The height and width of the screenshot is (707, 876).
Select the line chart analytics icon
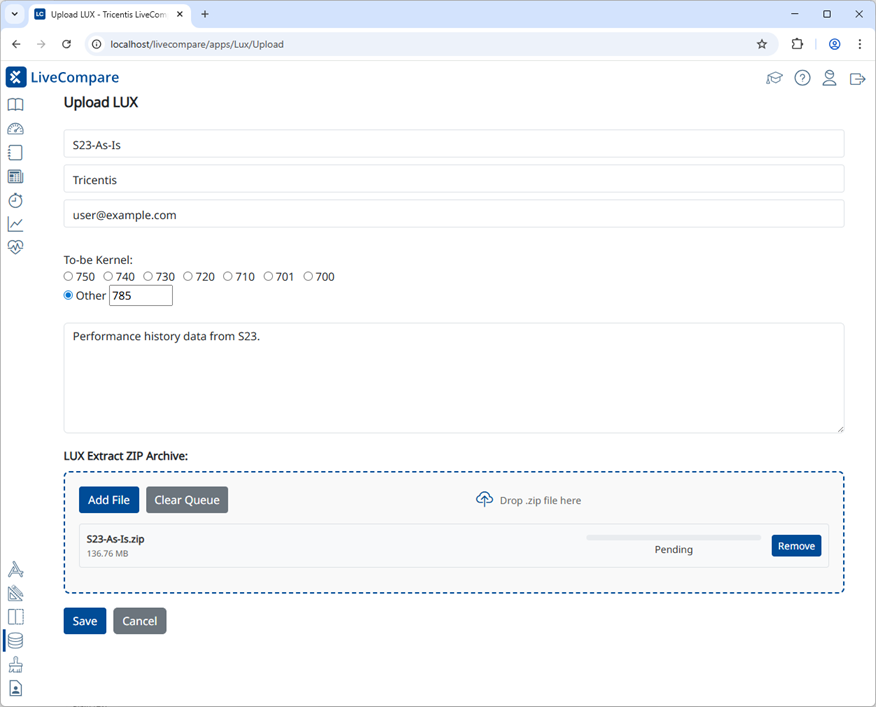(15, 224)
